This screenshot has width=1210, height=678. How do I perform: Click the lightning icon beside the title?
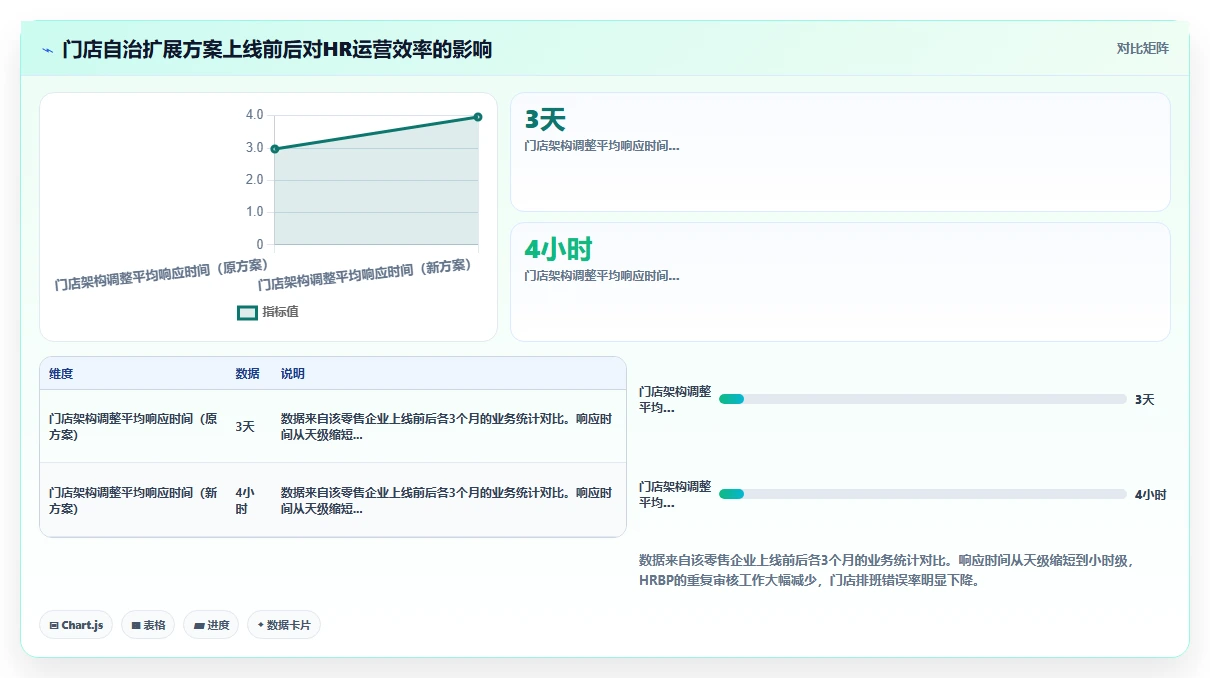tap(48, 49)
